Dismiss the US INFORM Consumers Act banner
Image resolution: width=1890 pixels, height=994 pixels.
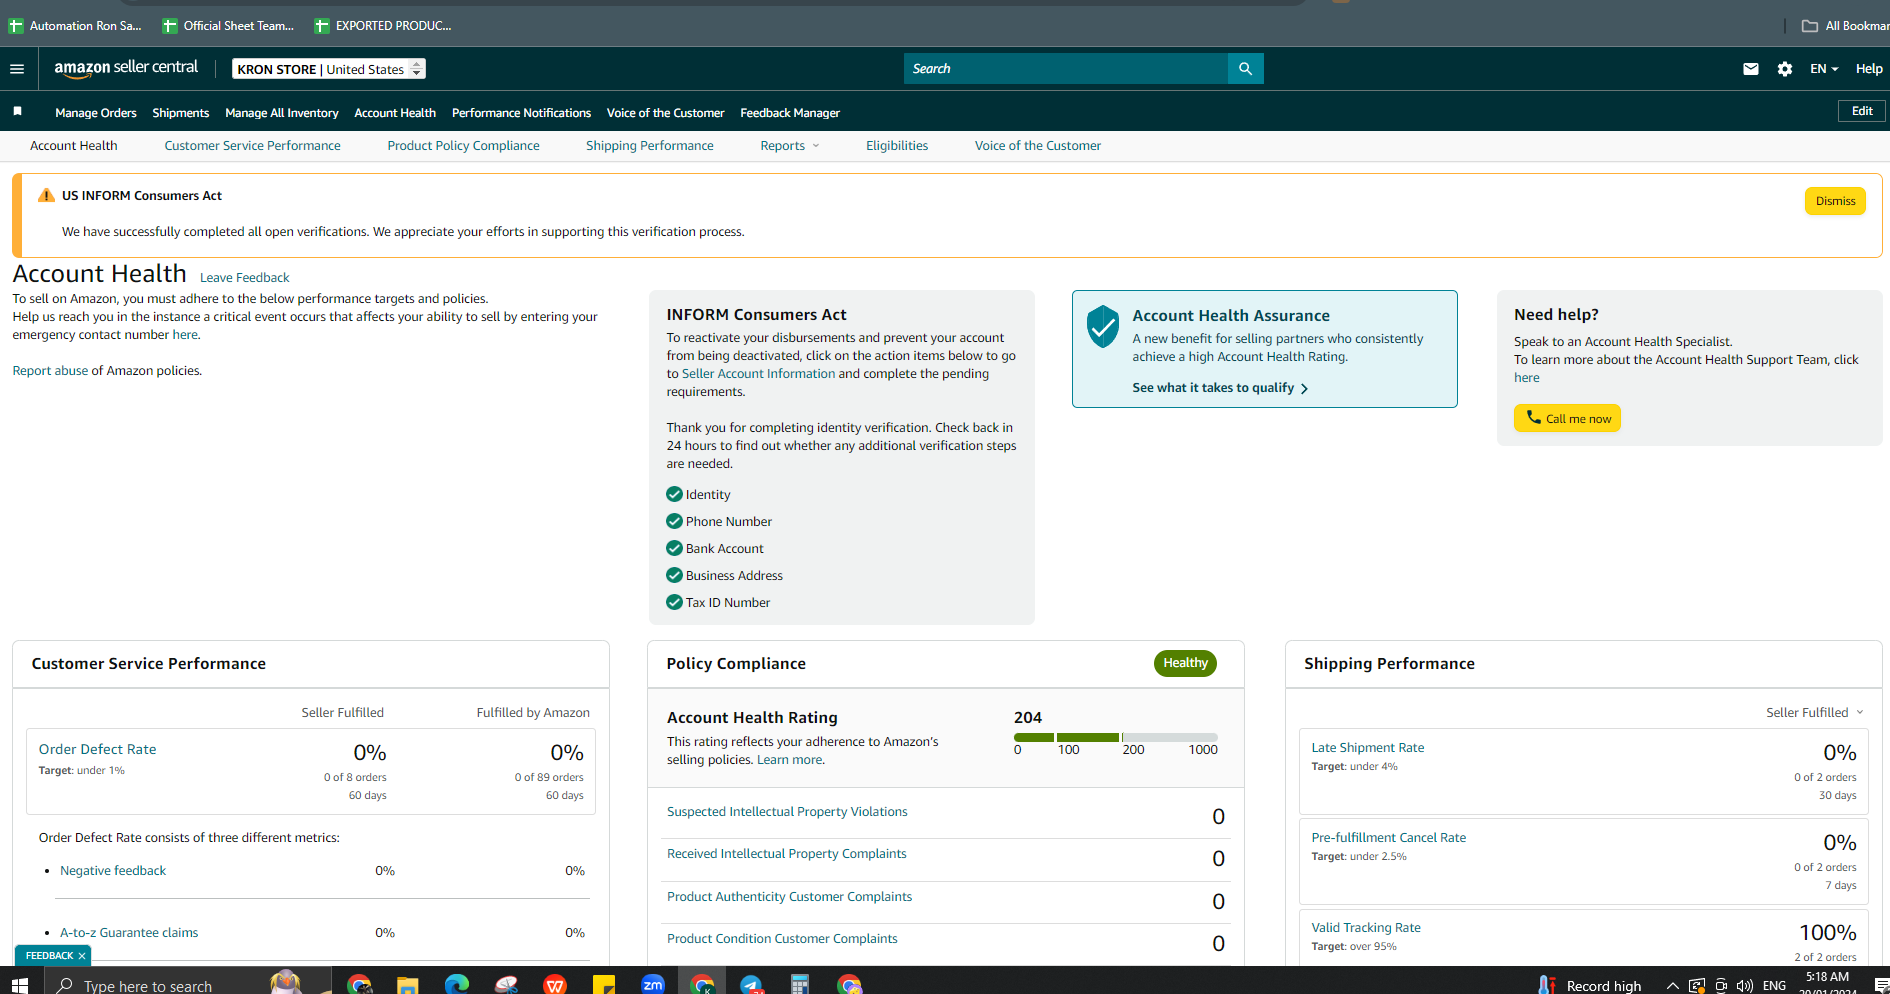click(x=1835, y=201)
